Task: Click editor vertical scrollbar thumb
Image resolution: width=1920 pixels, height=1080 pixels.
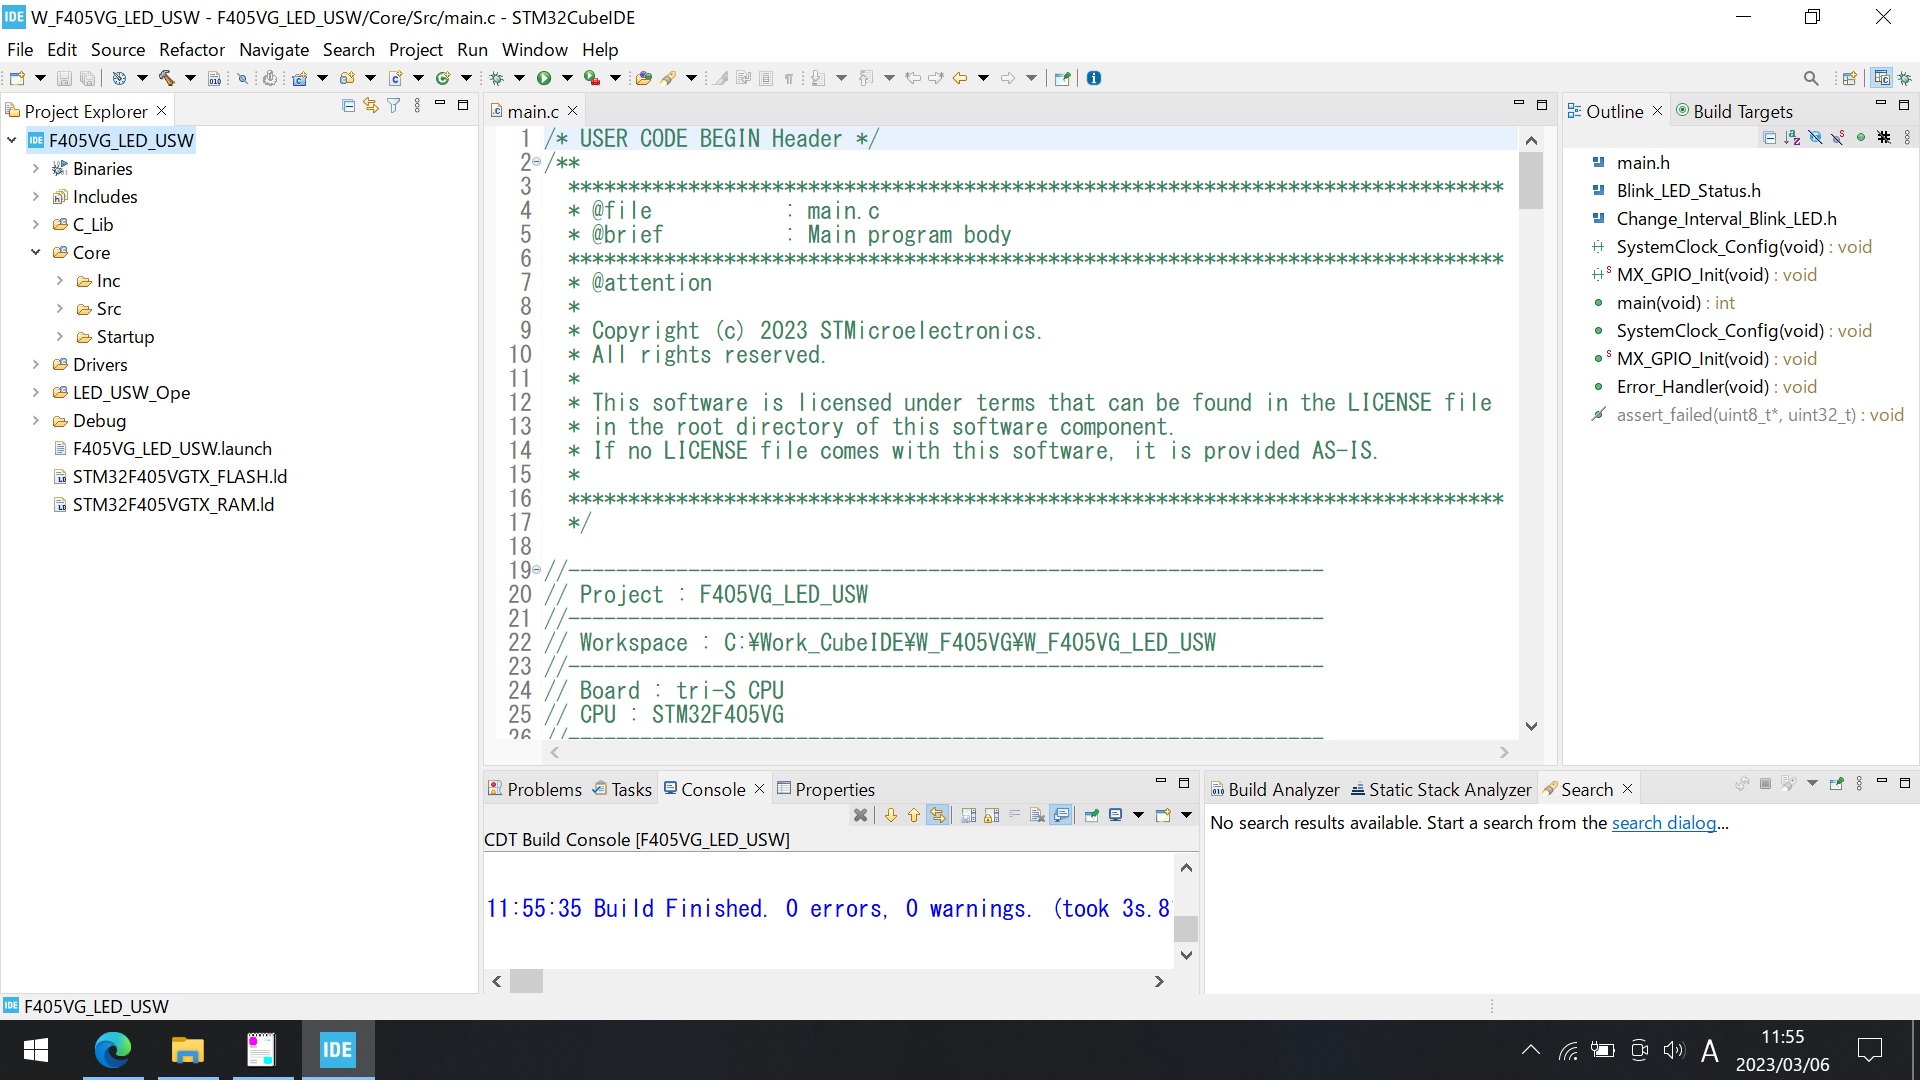Action: pyautogui.click(x=1531, y=179)
